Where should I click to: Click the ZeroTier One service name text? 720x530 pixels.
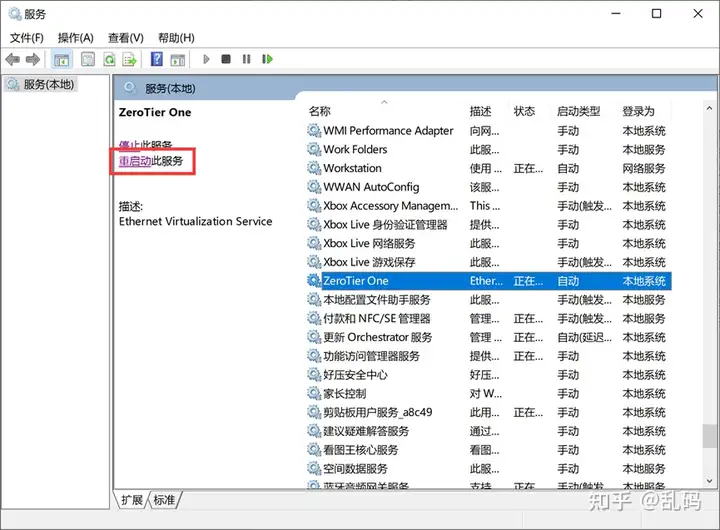(356, 281)
